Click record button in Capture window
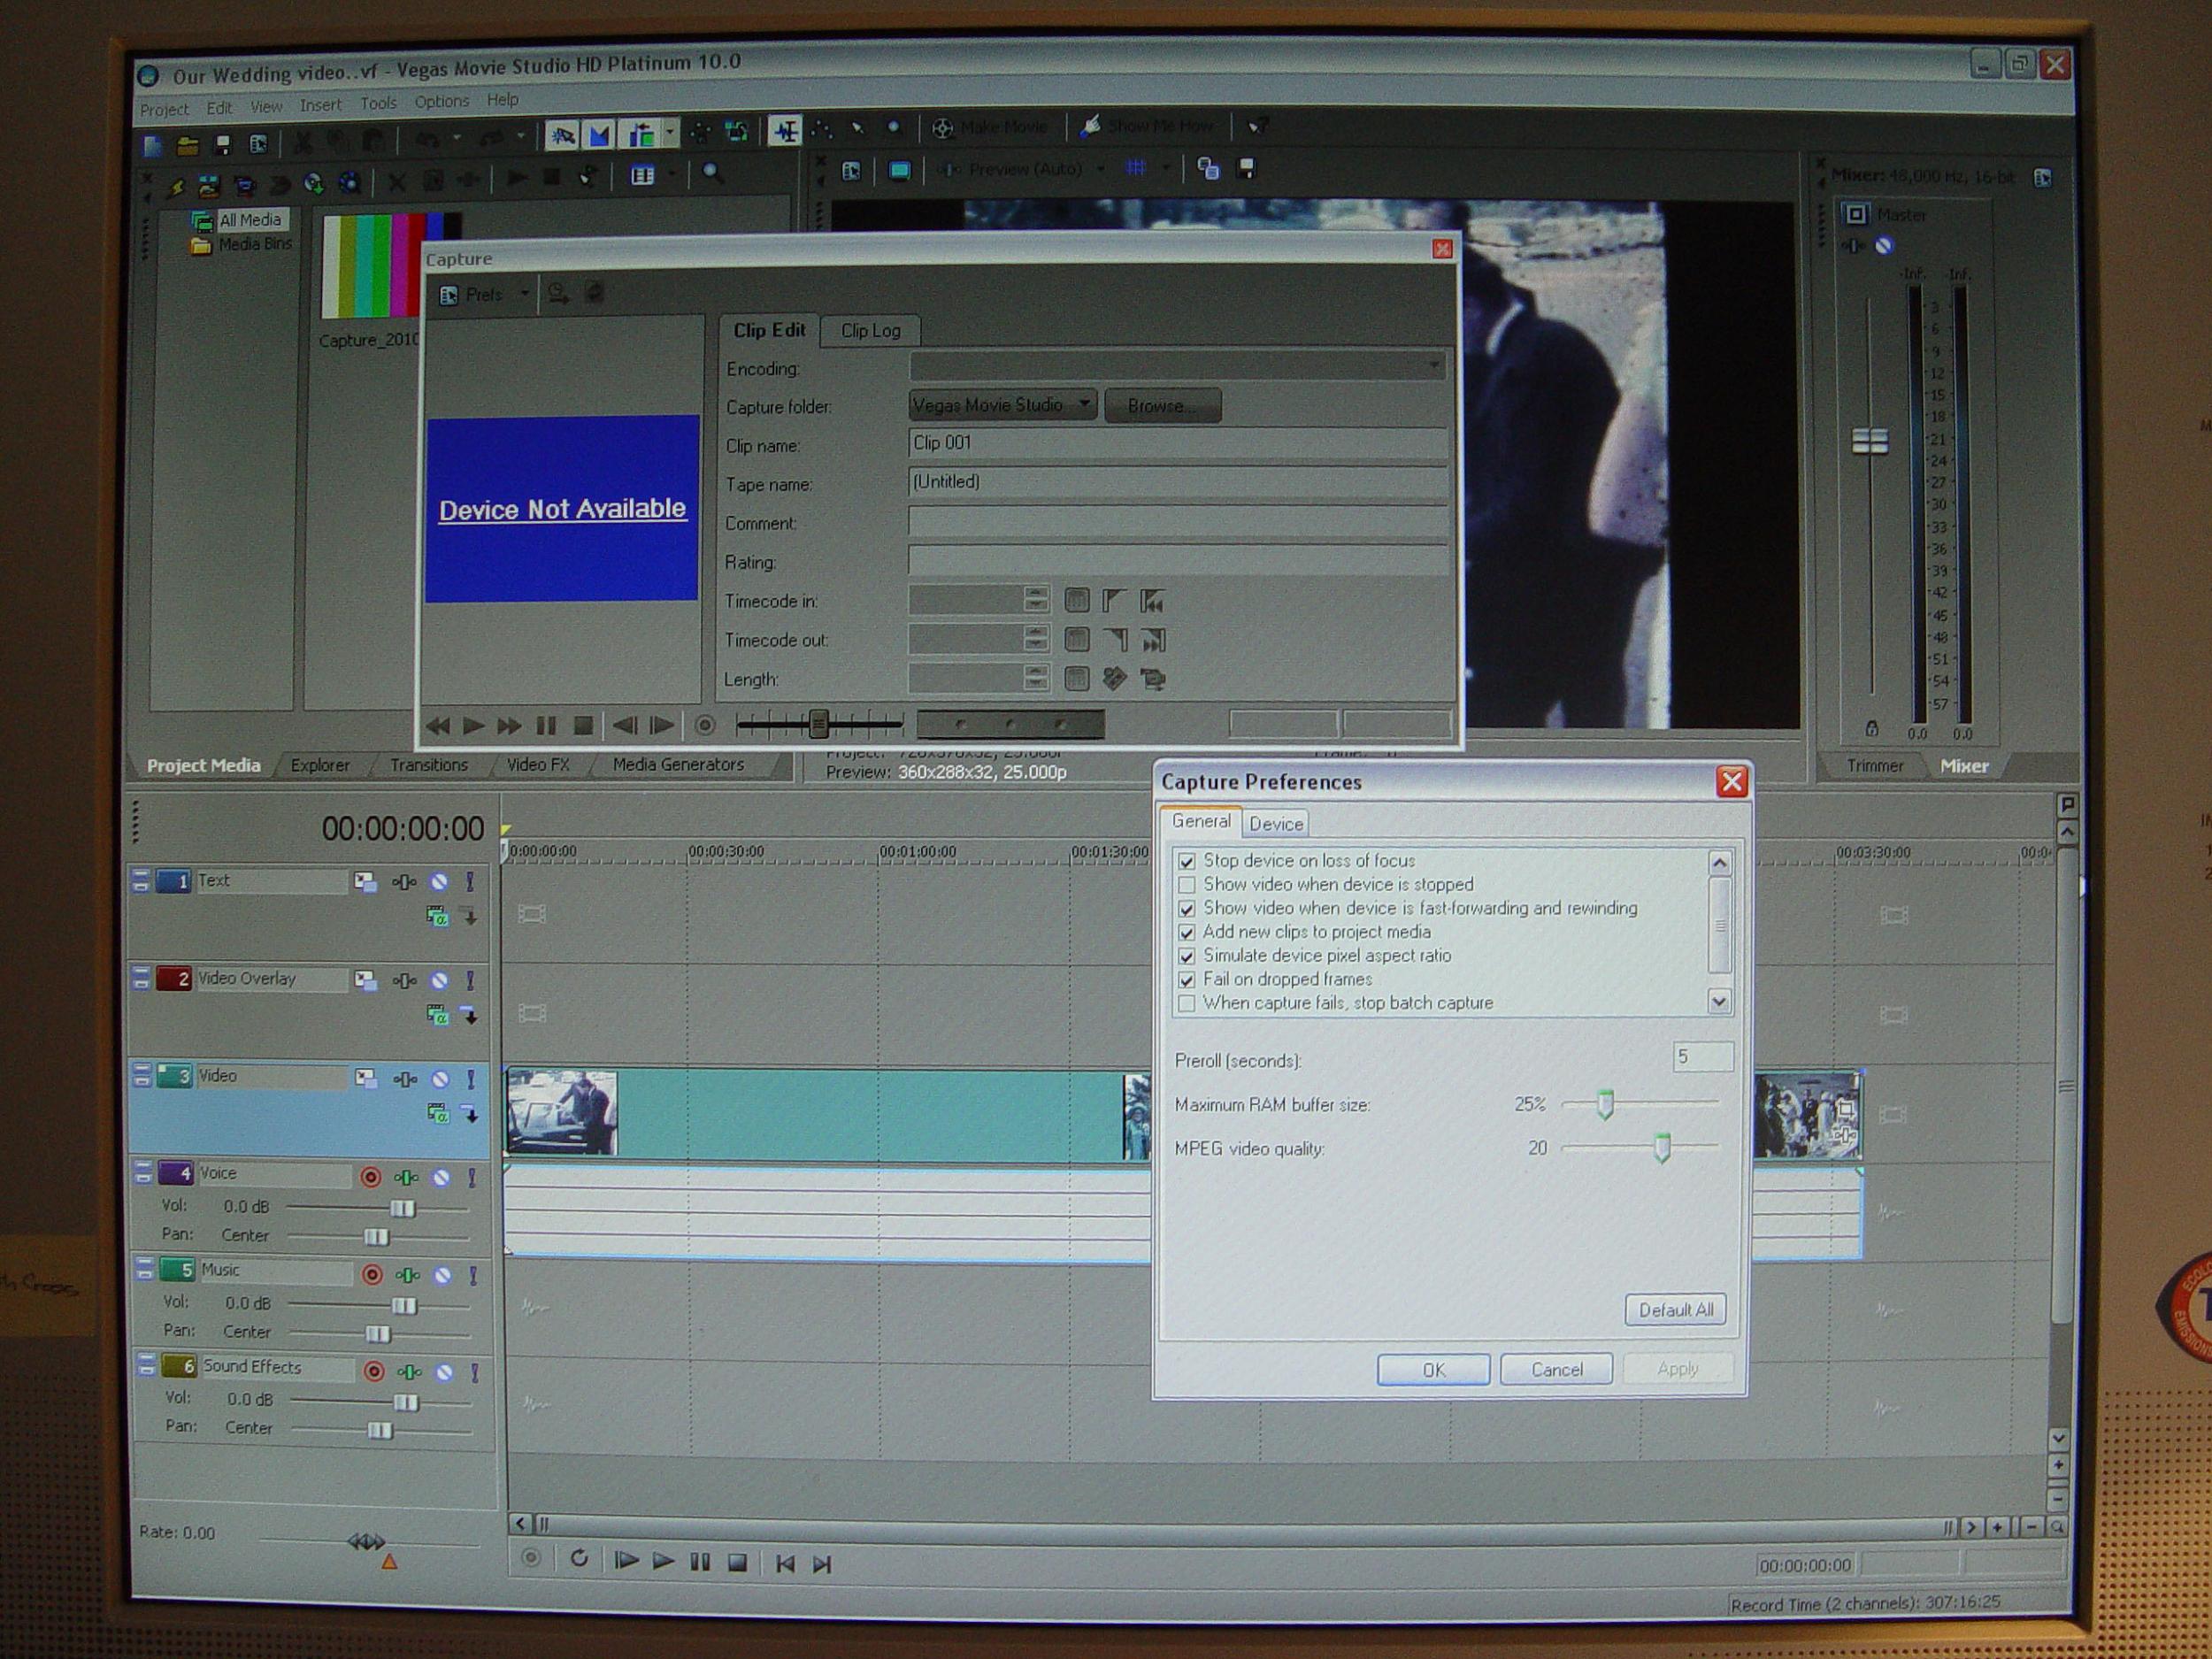This screenshot has height=1659, width=2212. 705,726
